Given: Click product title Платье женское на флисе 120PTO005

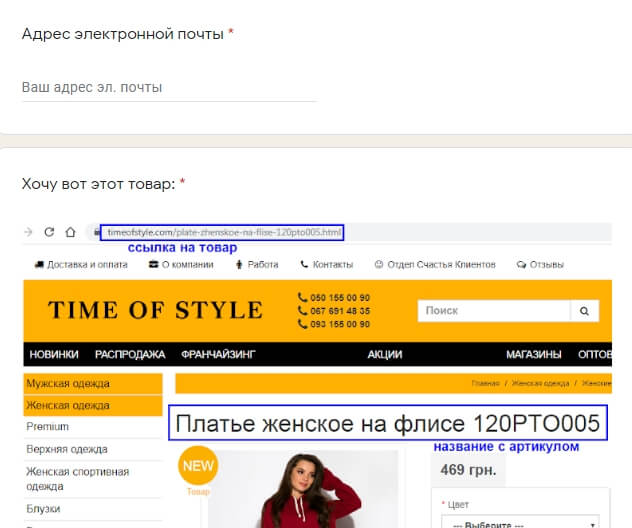Looking at the screenshot, I should [x=388, y=424].
